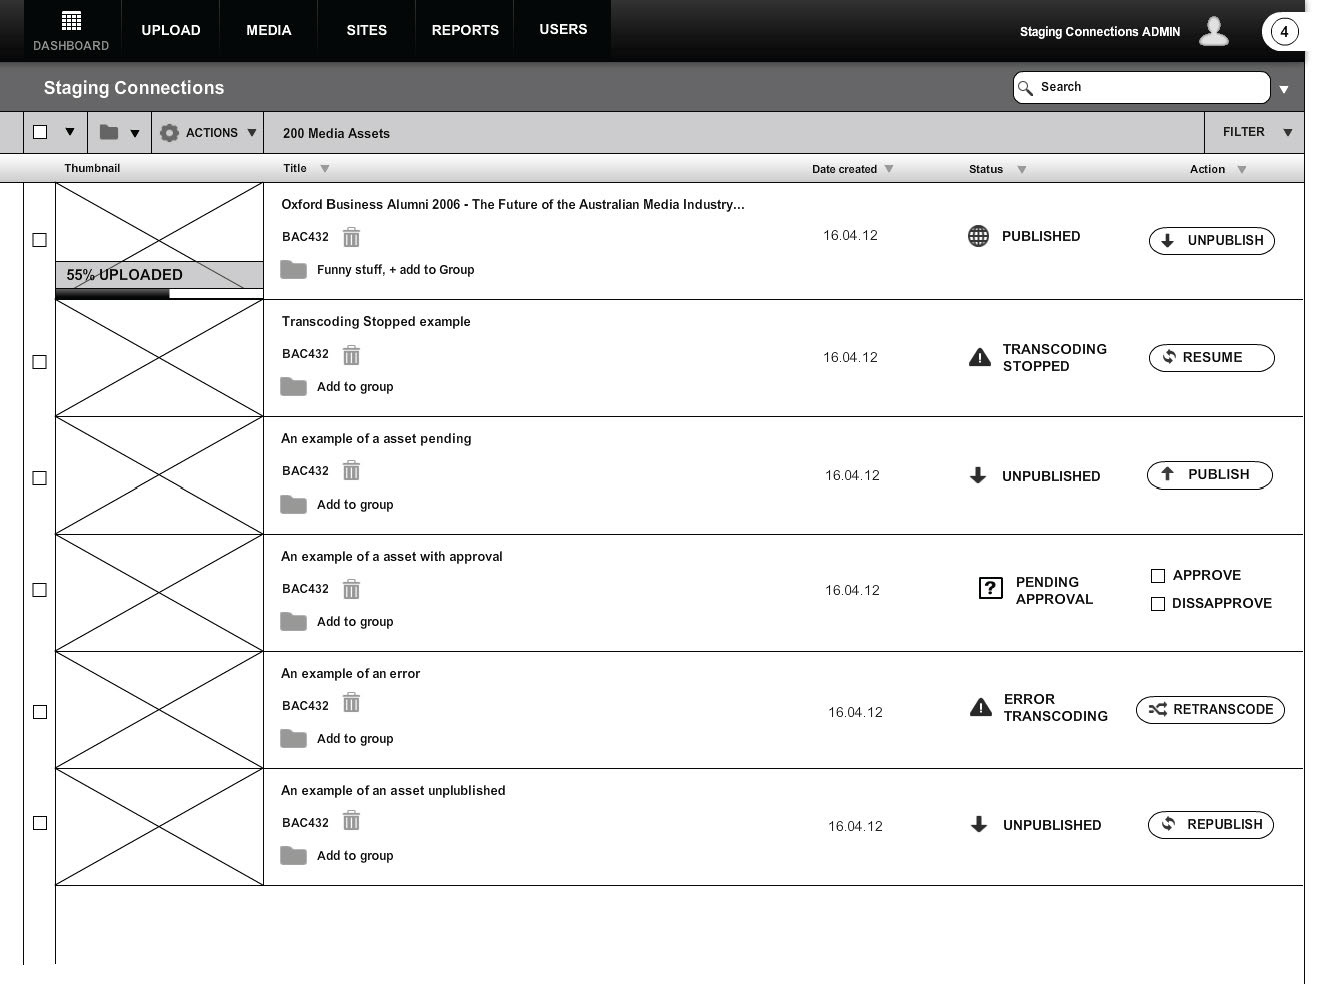
Task: Select checkbox for asset pending row
Action: pyautogui.click(x=40, y=478)
